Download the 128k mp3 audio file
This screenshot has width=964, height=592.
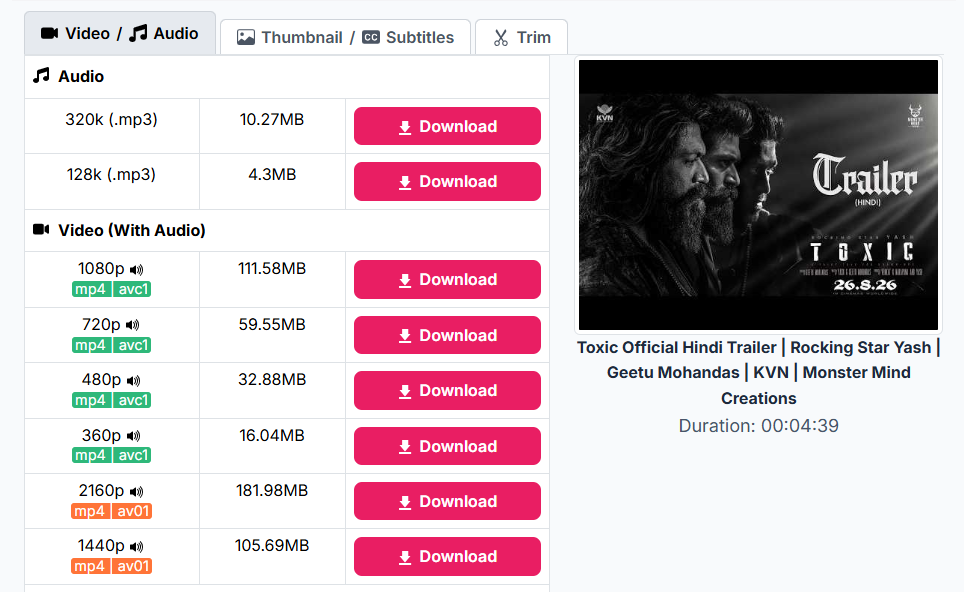coord(447,181)
